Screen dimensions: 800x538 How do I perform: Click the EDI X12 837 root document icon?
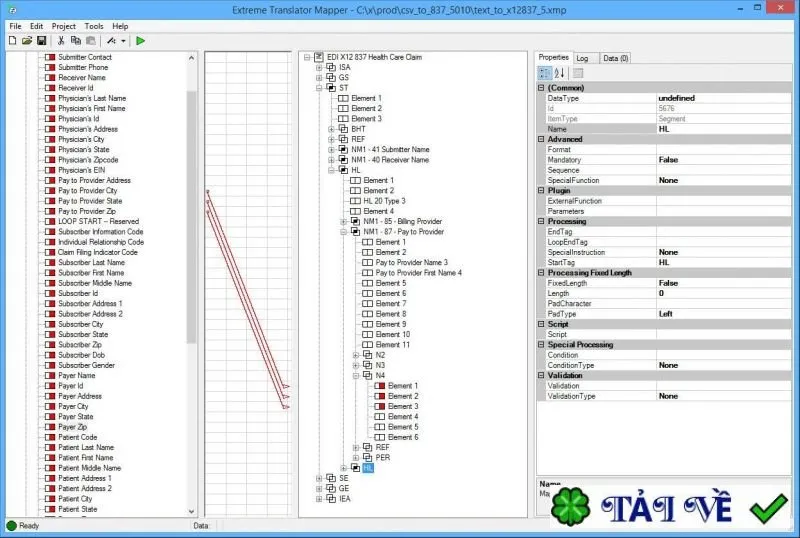pos(319,57)
